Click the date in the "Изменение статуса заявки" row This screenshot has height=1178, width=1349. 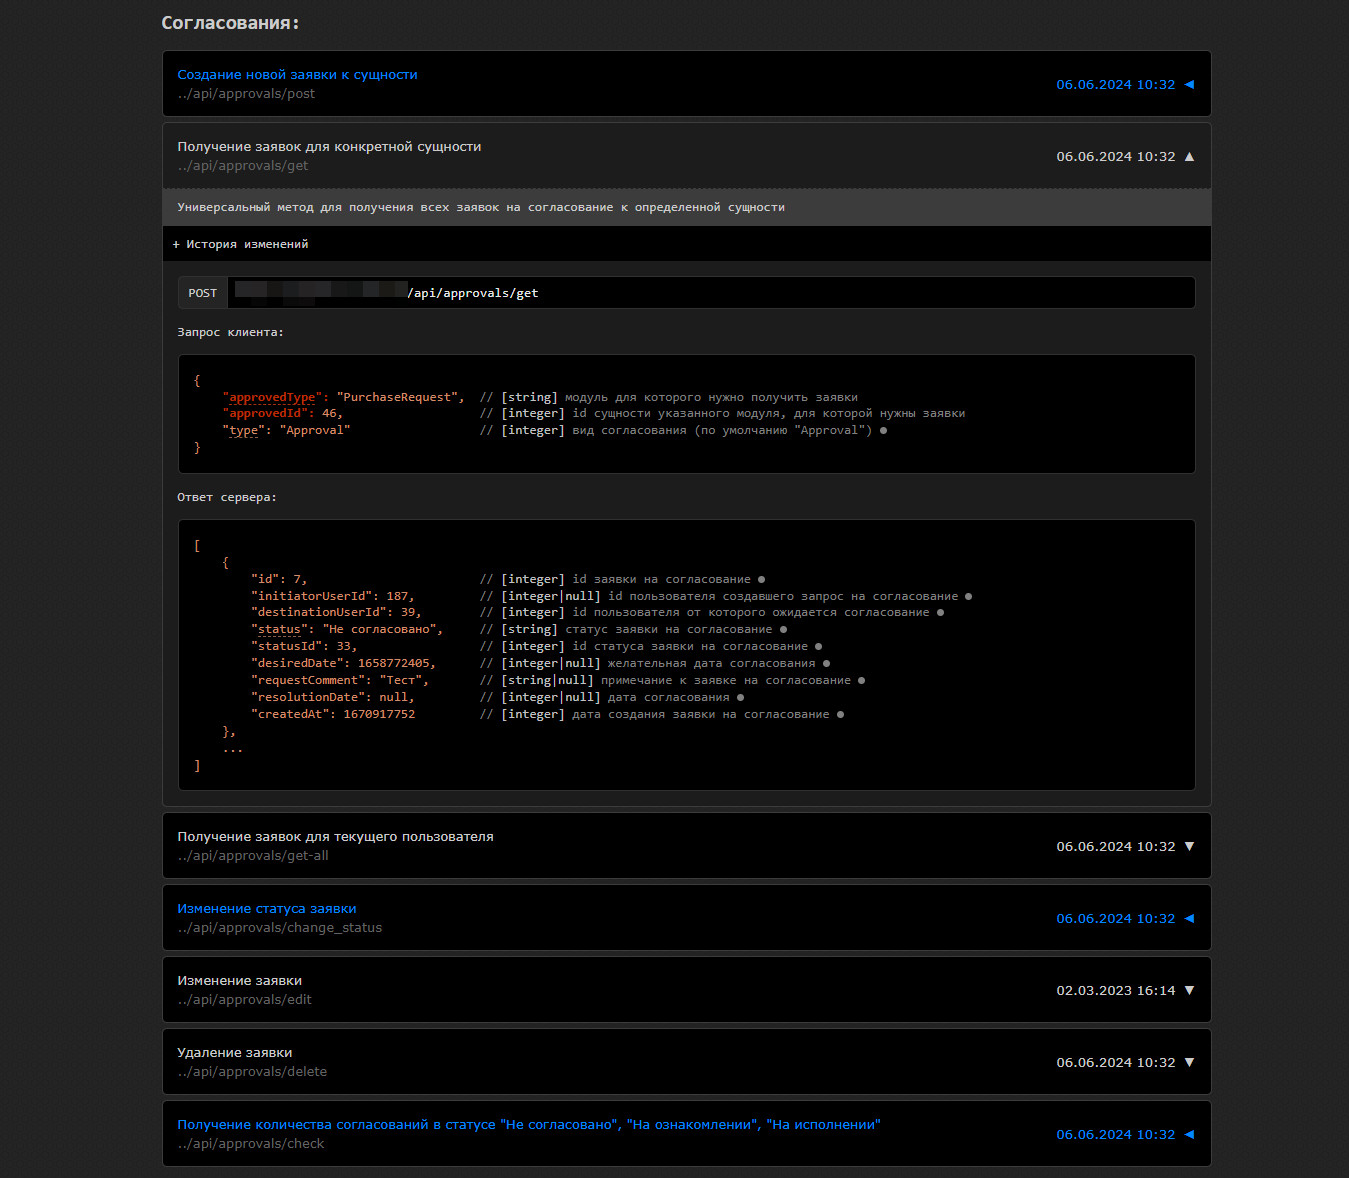pyautogui.click(x=1116, y=919)
